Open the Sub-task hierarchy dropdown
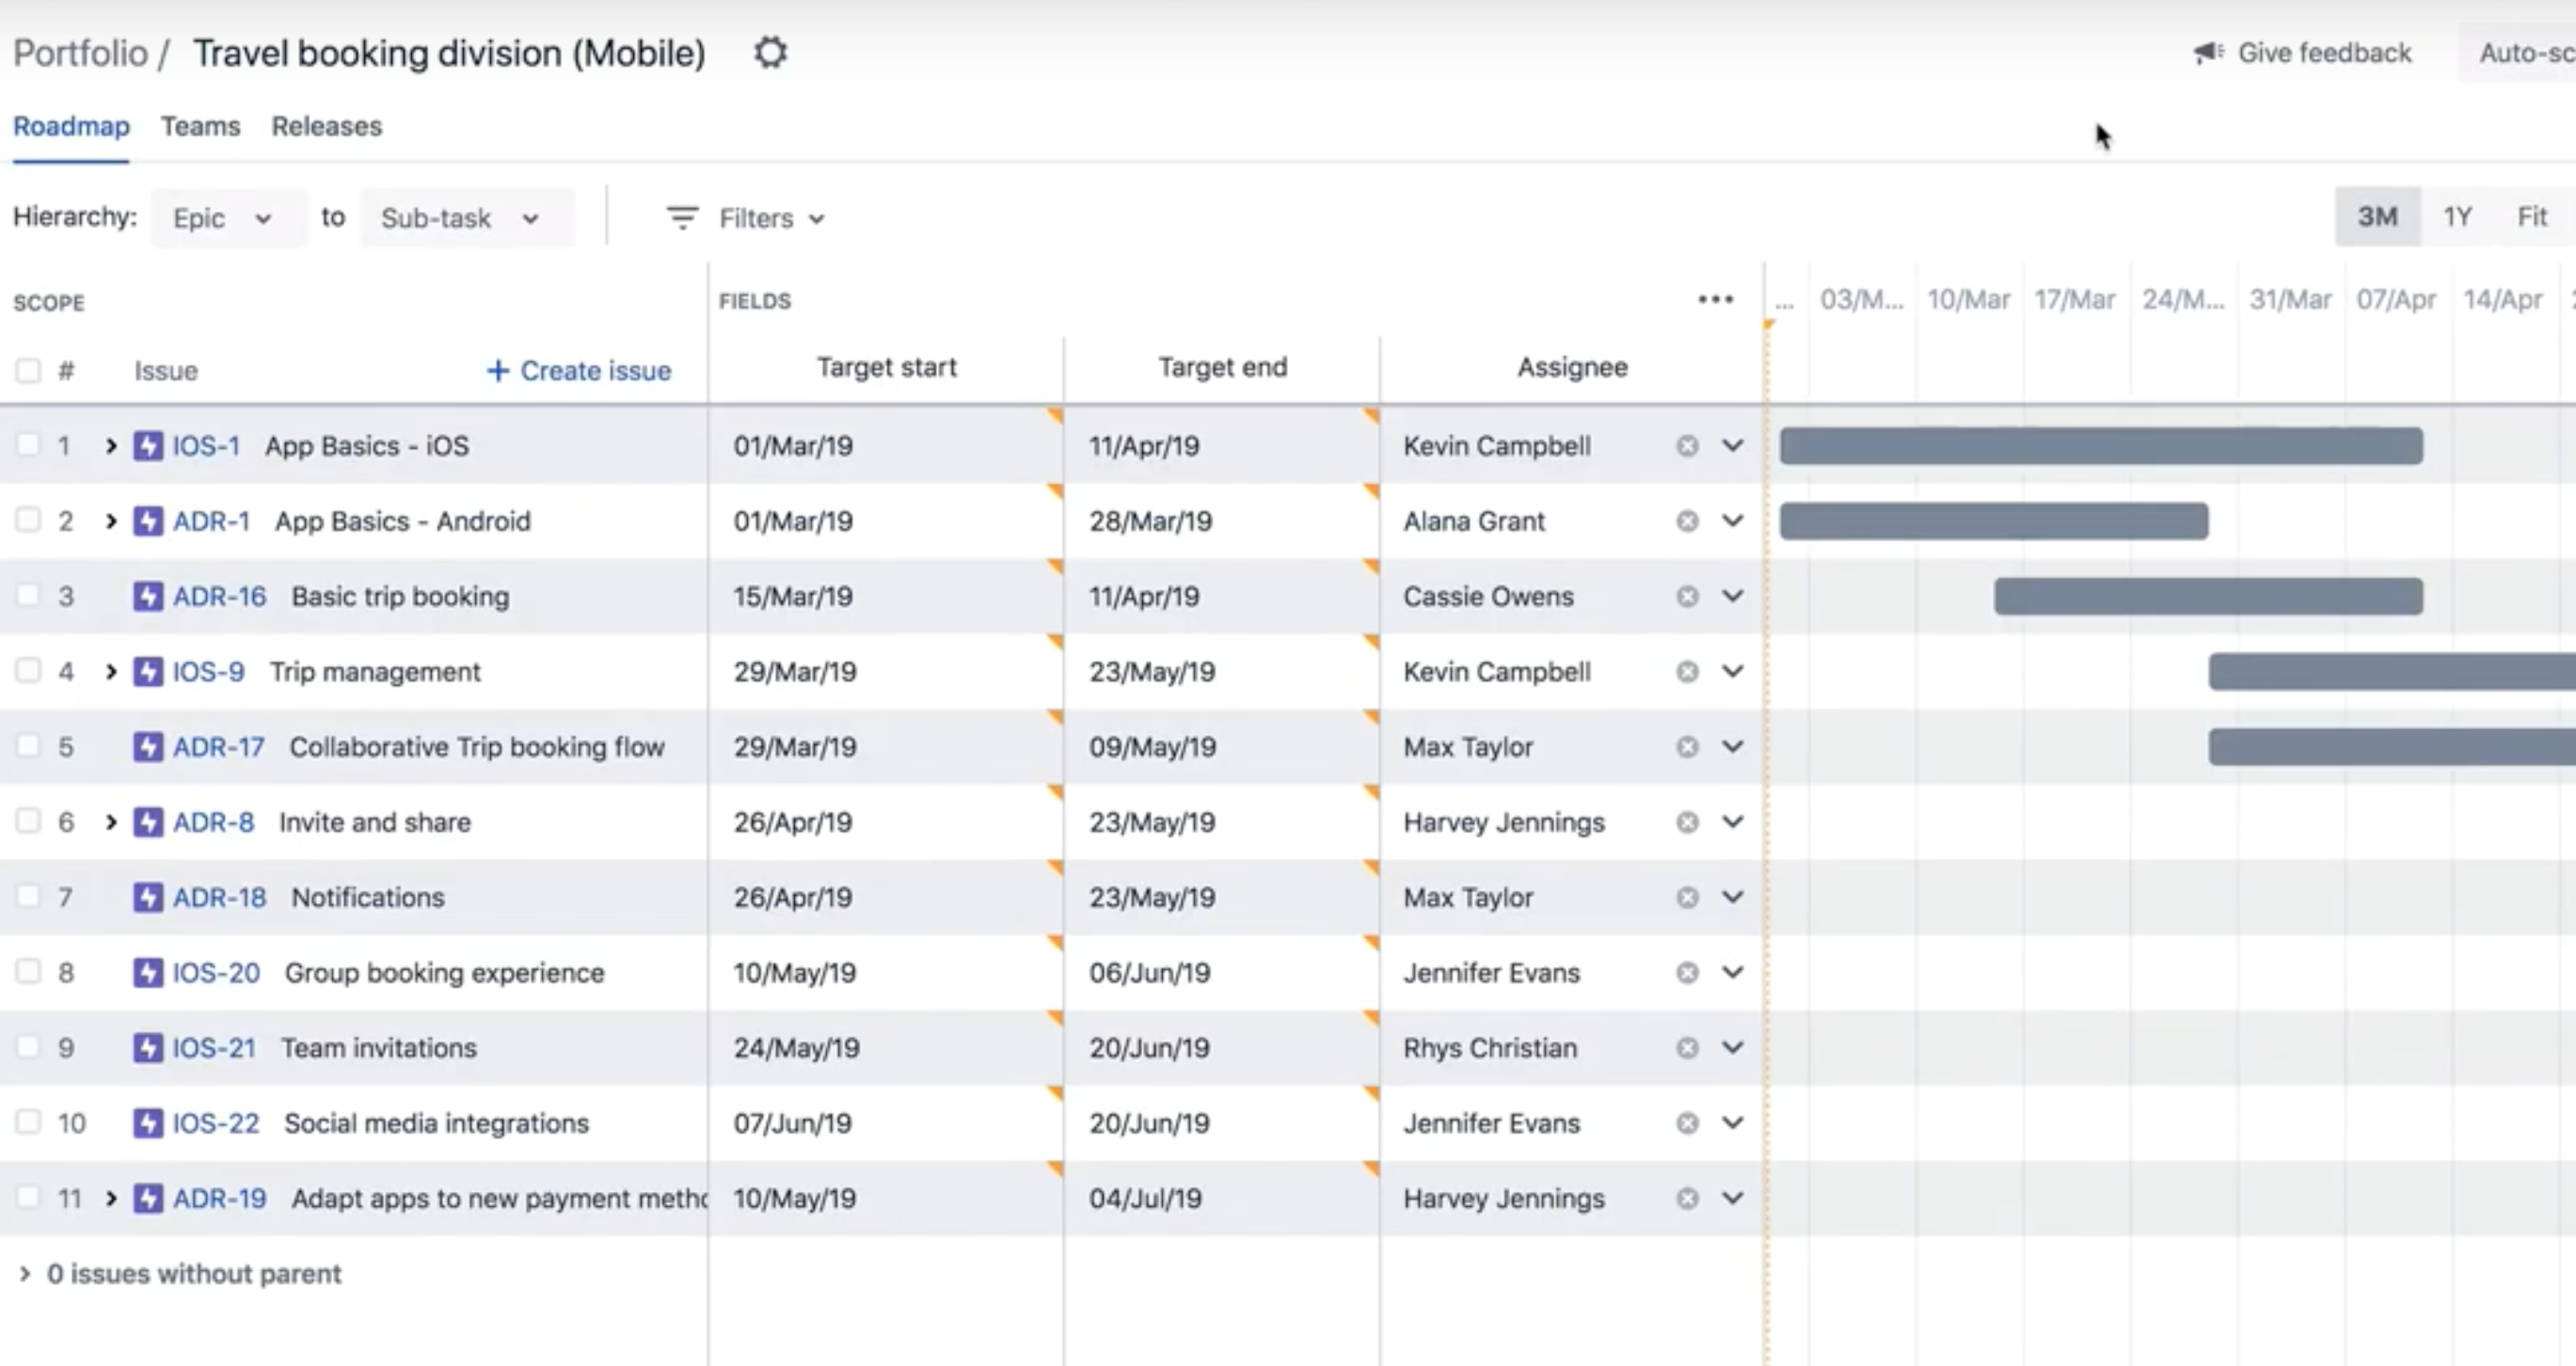 pyautogui.click(x=466, y=218)
